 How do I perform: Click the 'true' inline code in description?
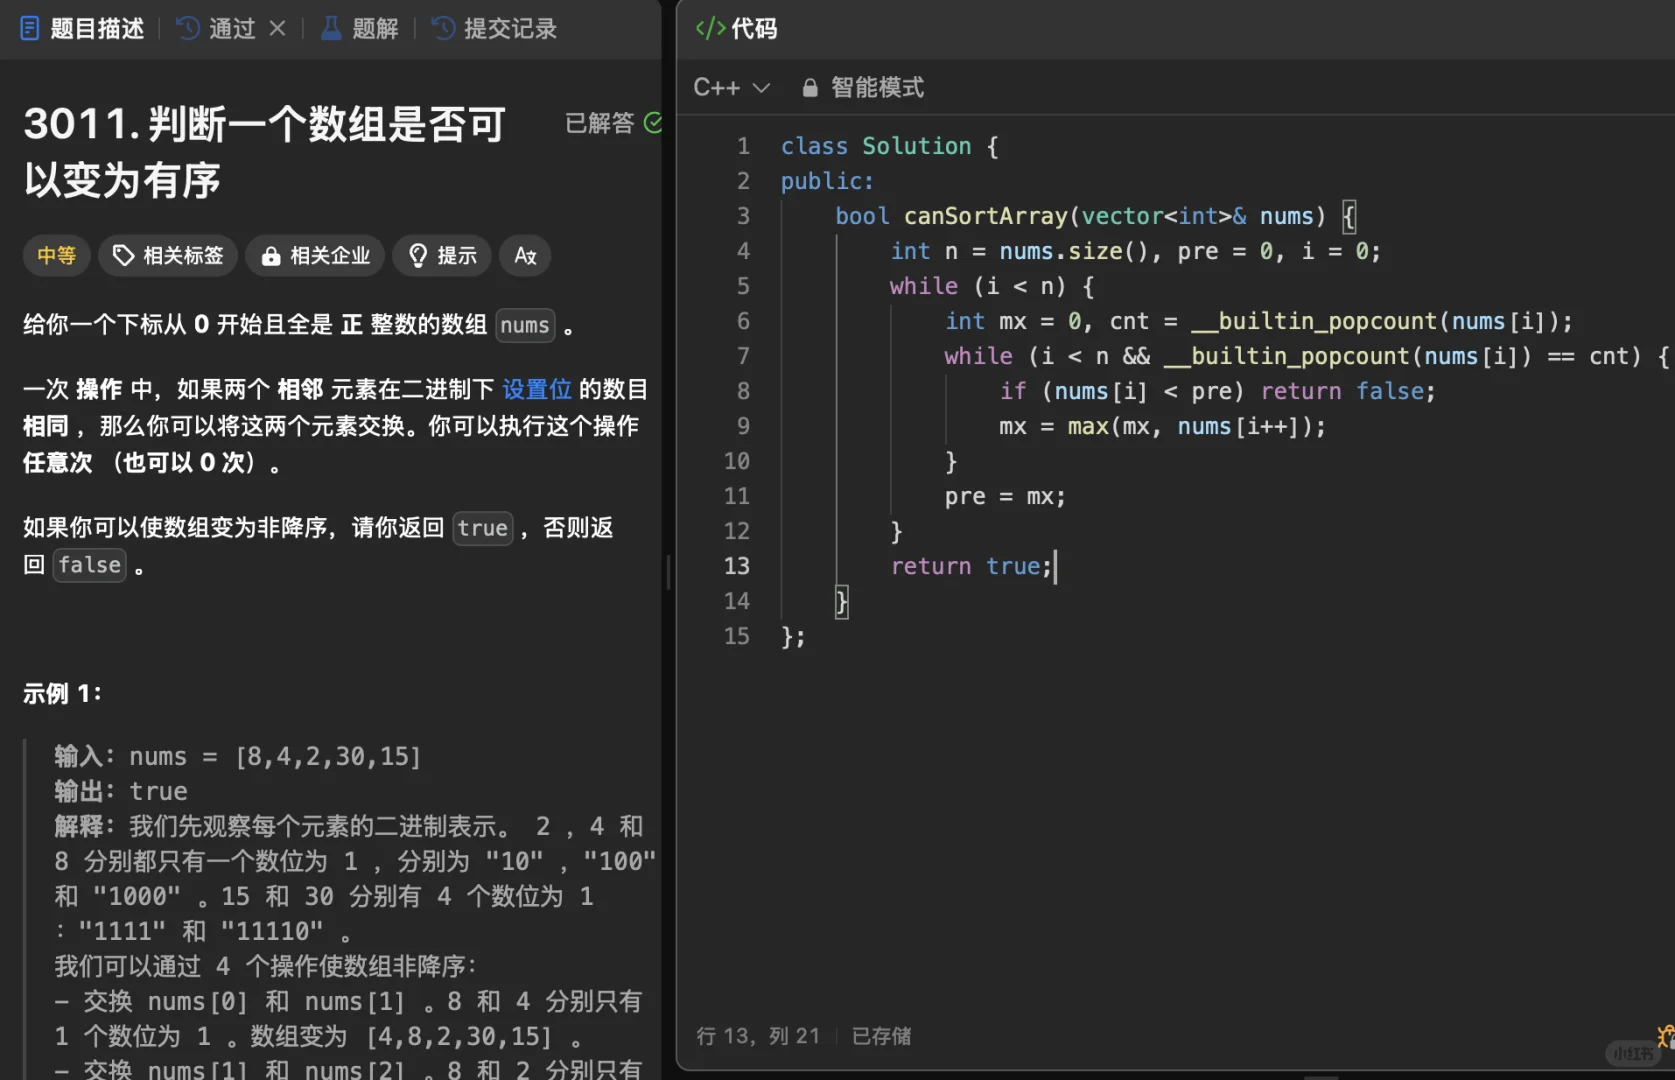point(483,528)
